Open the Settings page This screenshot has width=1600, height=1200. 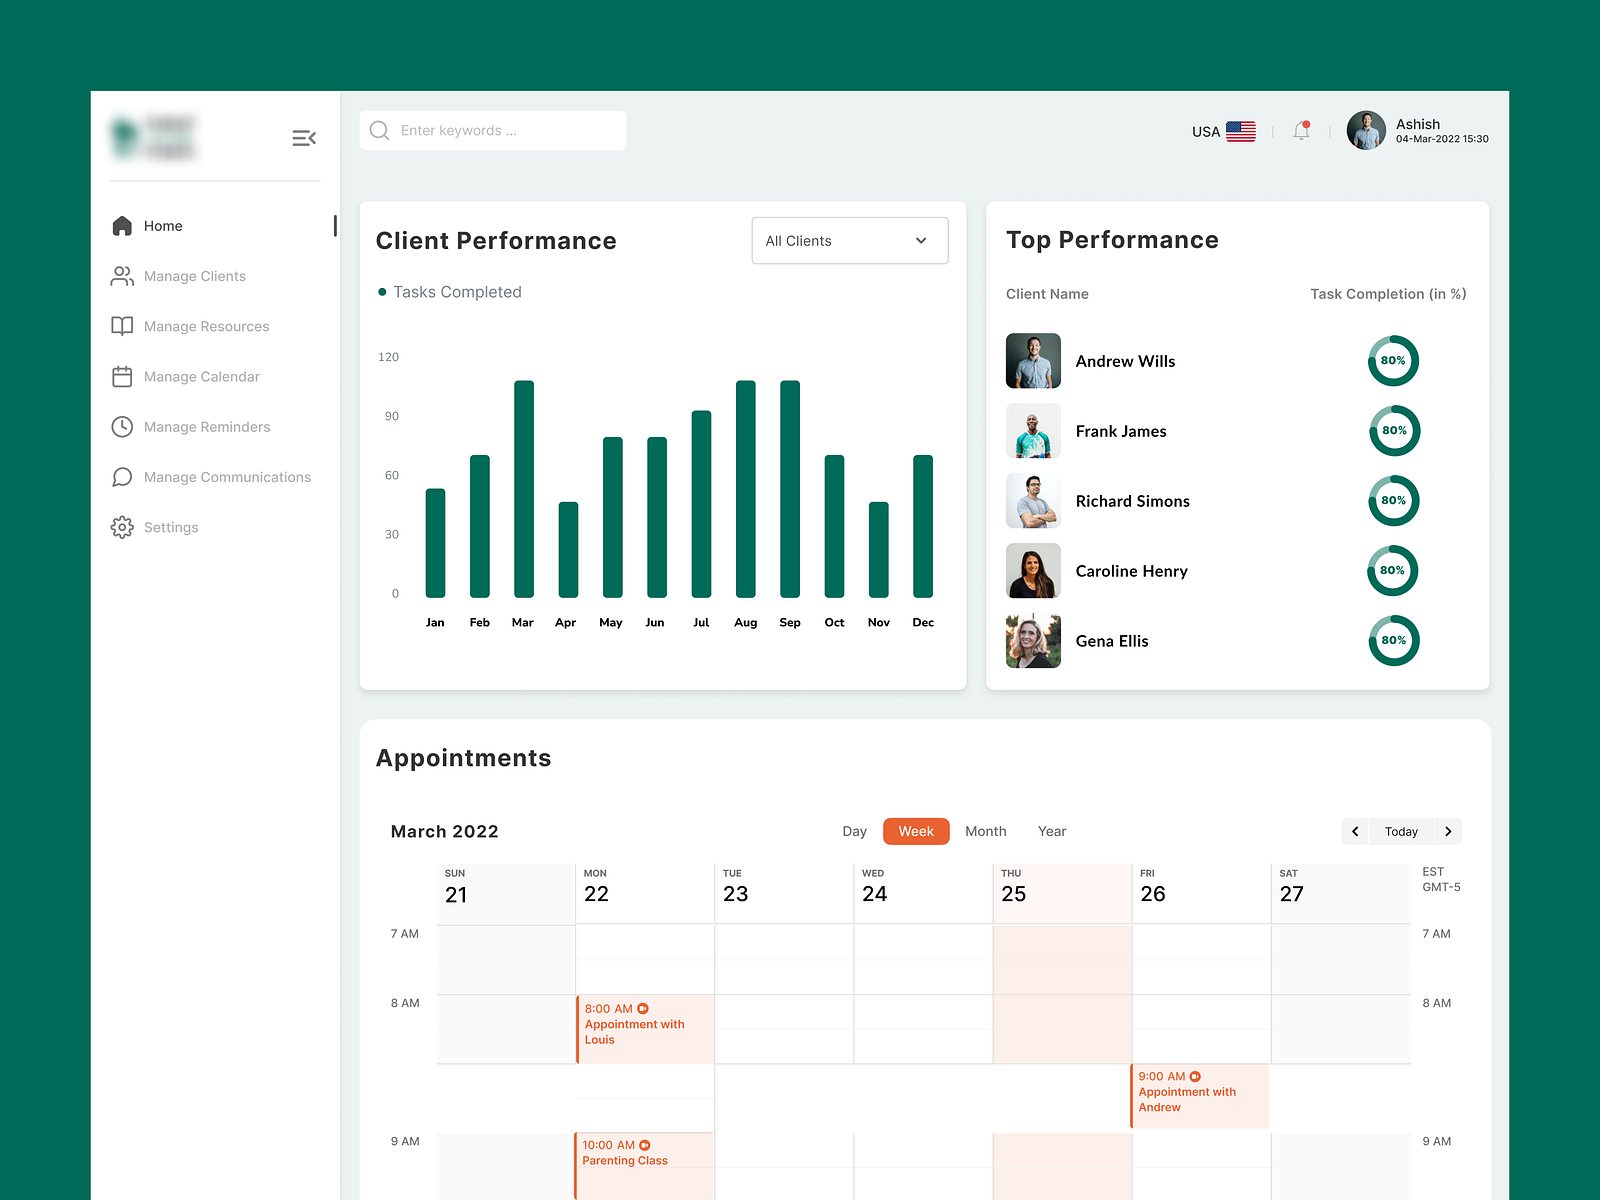point(170,527)
